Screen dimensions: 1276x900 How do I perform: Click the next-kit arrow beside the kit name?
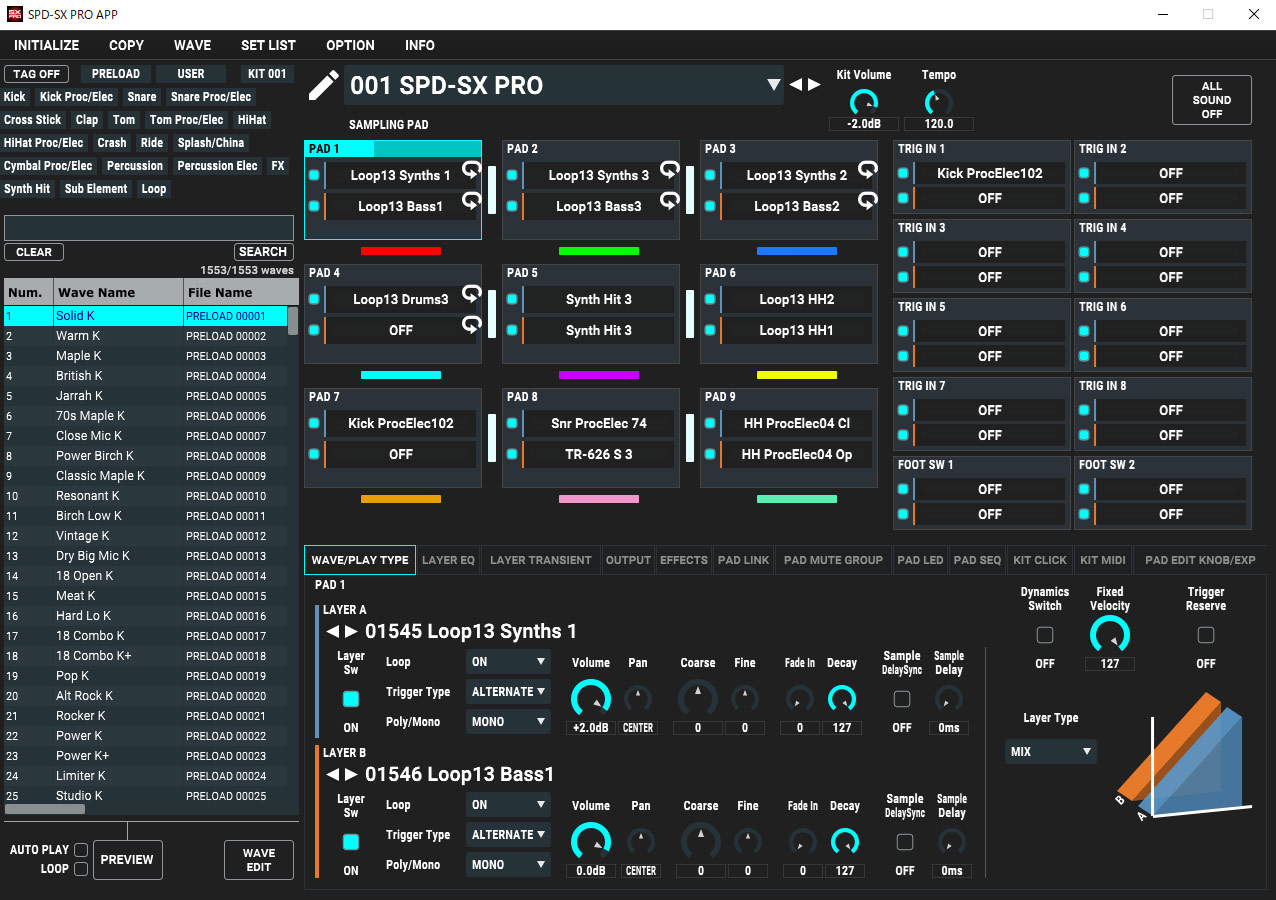[x=812, y=84]
